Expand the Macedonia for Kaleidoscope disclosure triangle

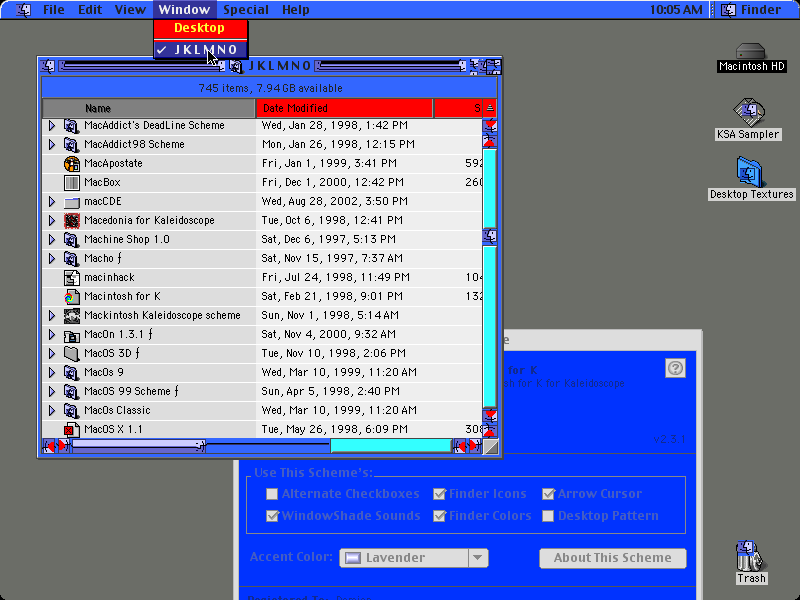pyautogui.click(x=52, y=220)
